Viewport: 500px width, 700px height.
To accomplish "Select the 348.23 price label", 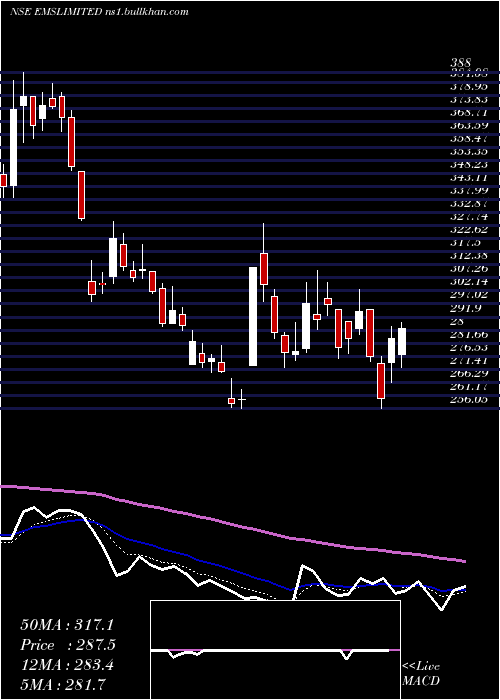I will (468, 164).
